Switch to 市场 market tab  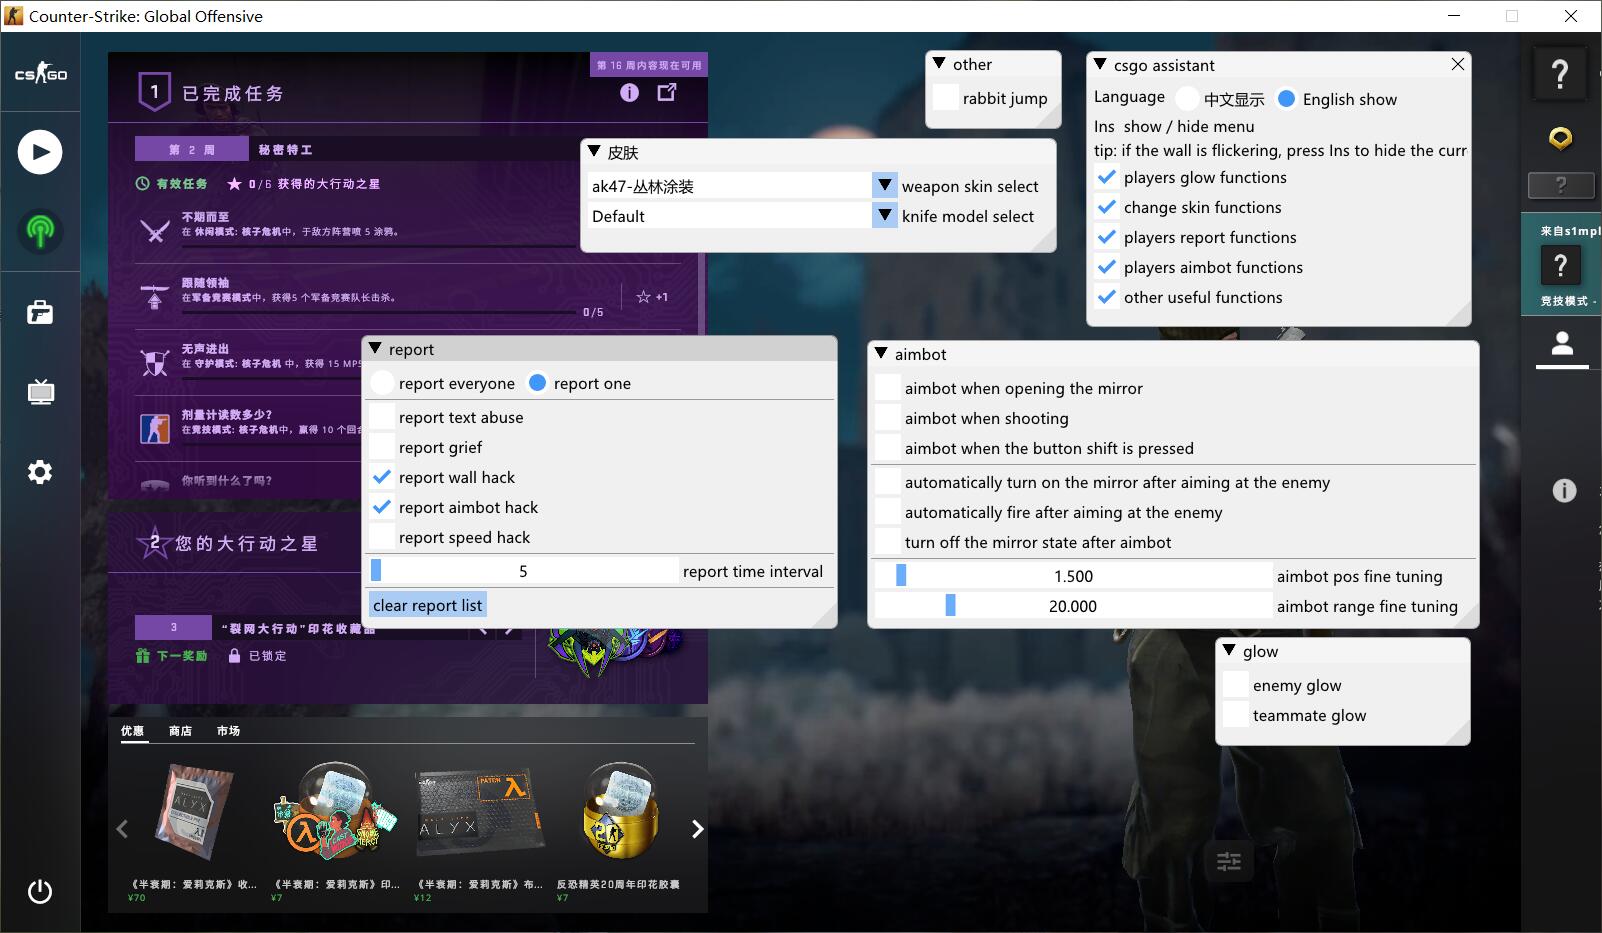click(228, 731)
